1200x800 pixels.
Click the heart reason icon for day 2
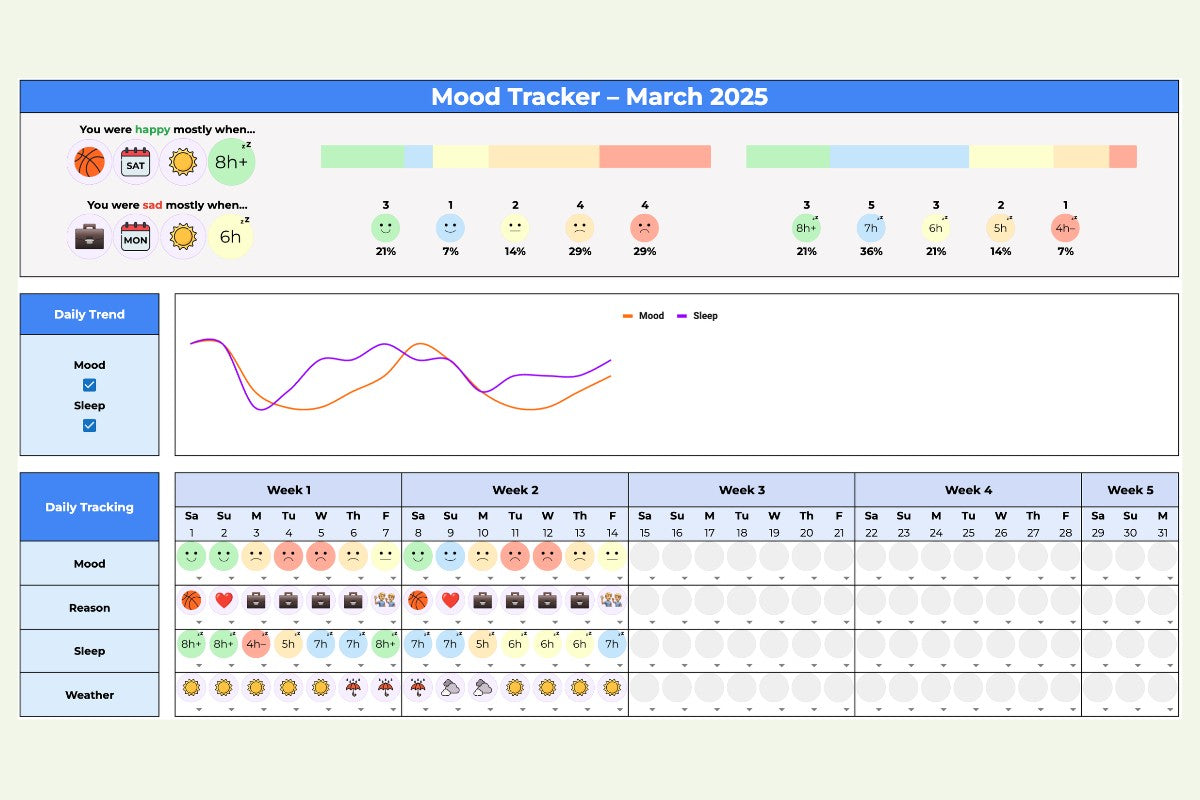pos(224,600)
